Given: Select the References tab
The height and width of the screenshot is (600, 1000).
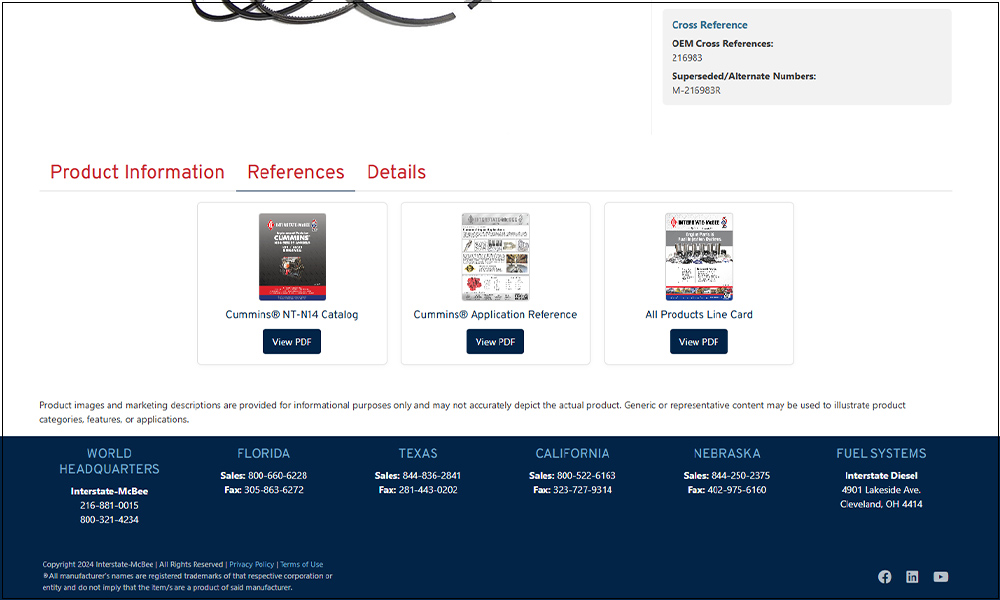Looking at the screenshot, I should pyautogui.click(x=295, y=172).
